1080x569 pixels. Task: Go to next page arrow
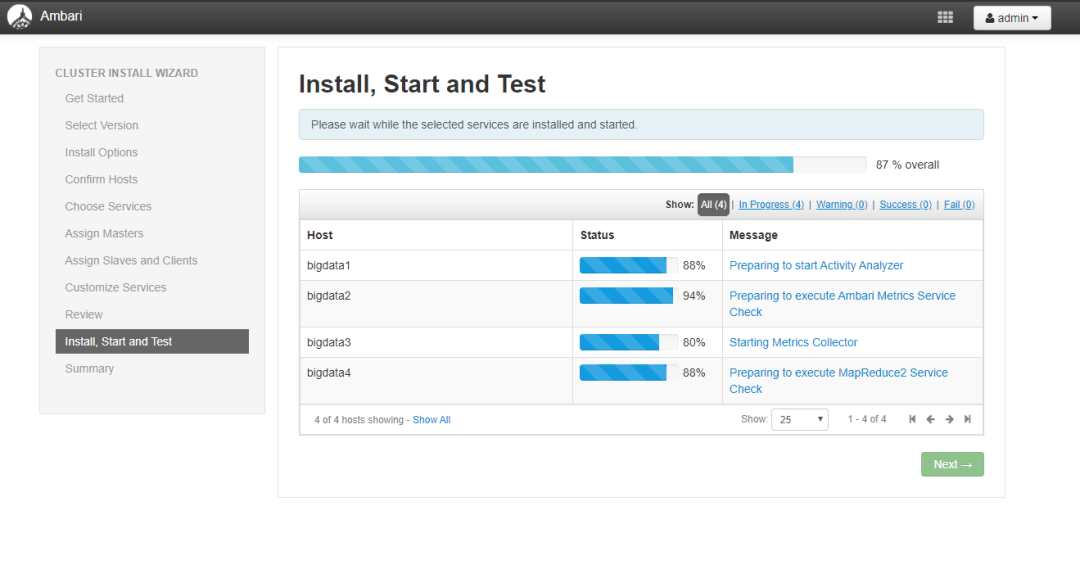point(949,419)
